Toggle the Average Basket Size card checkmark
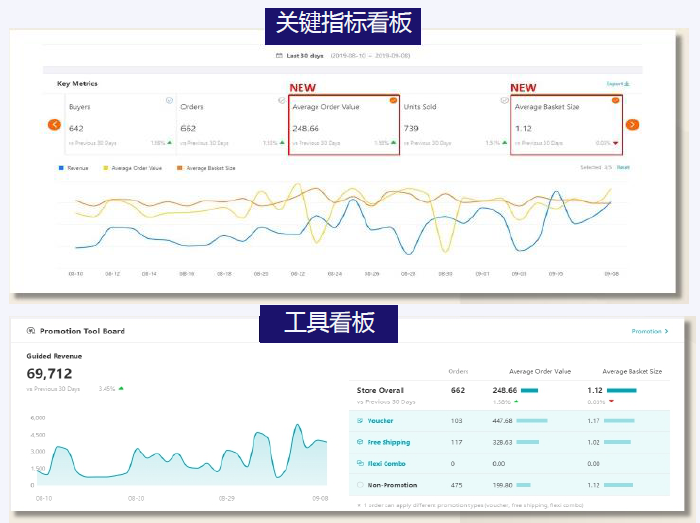 click(x=615, y=100)
